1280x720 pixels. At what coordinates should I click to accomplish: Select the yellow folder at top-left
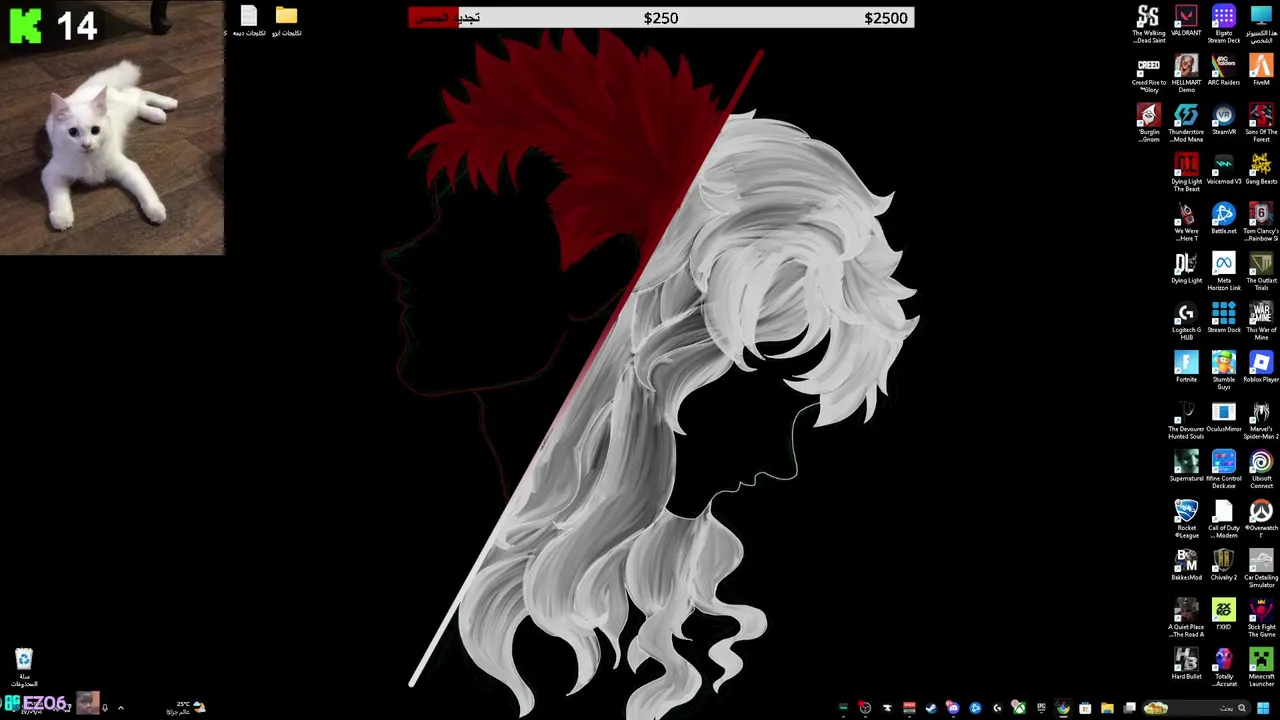286,21
